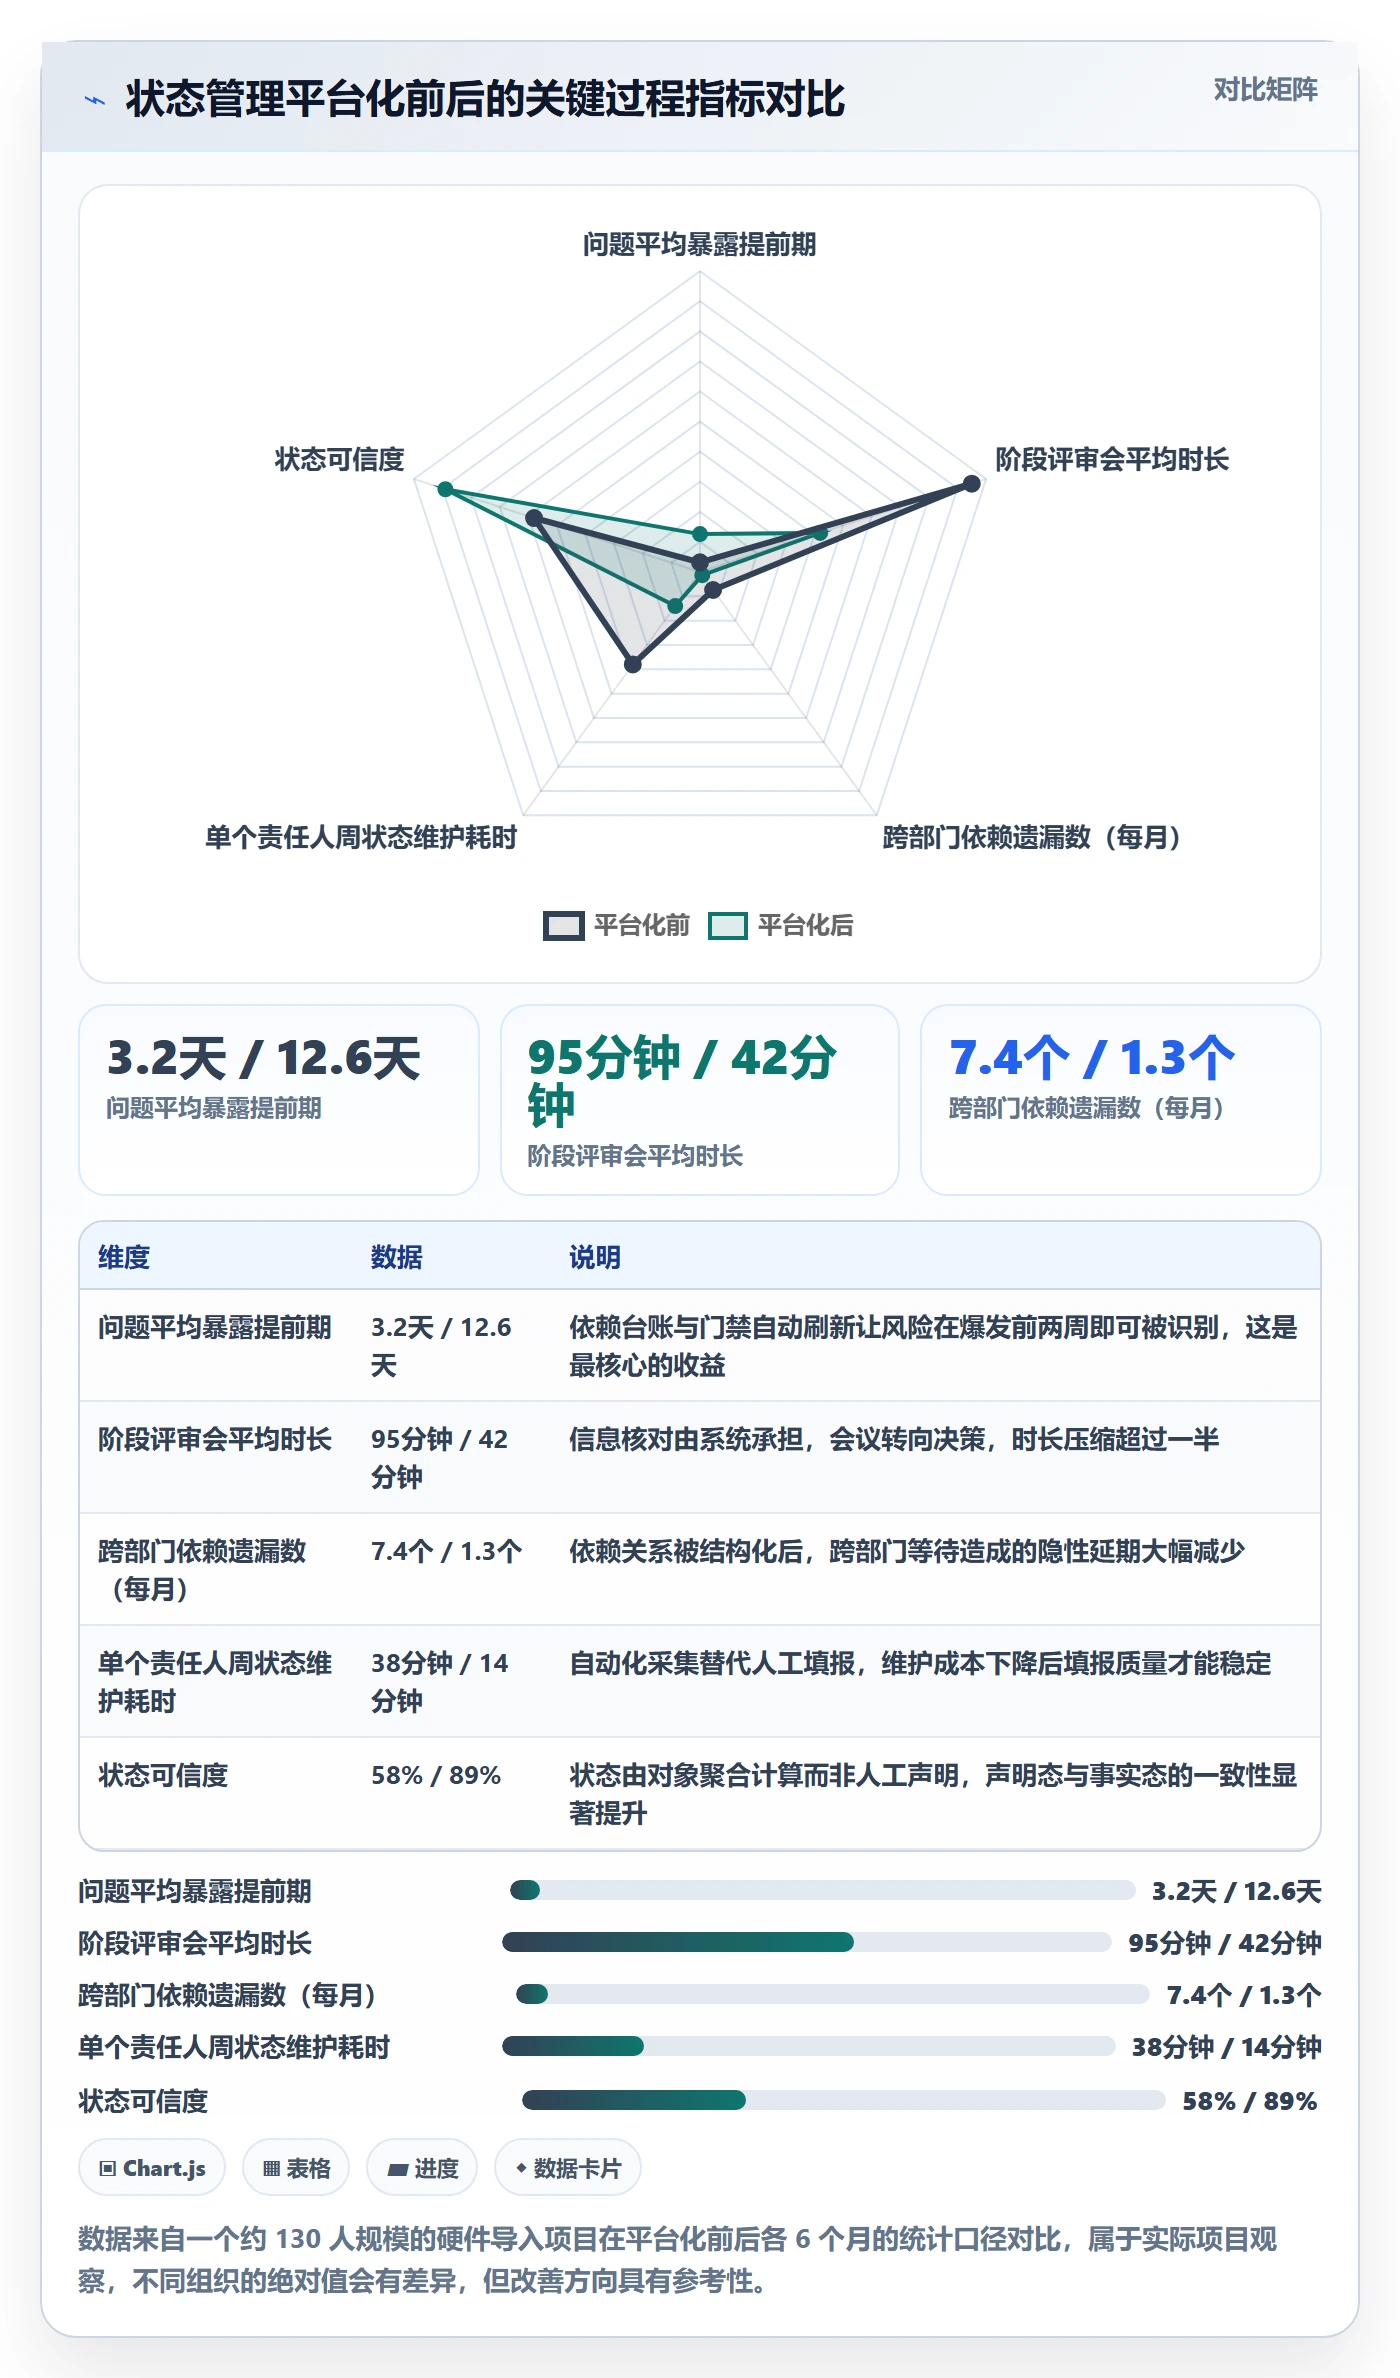1400x2378 pixels.
Task: Click progress bar for 问题平均暴露提前期
Action: tap(822, 1890)
